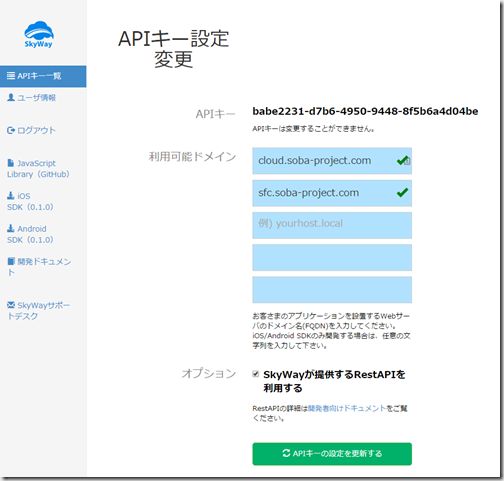Open SkyWayサポートデスク link
Viewport: 504px width, 481px height.
tap(39, 311)
